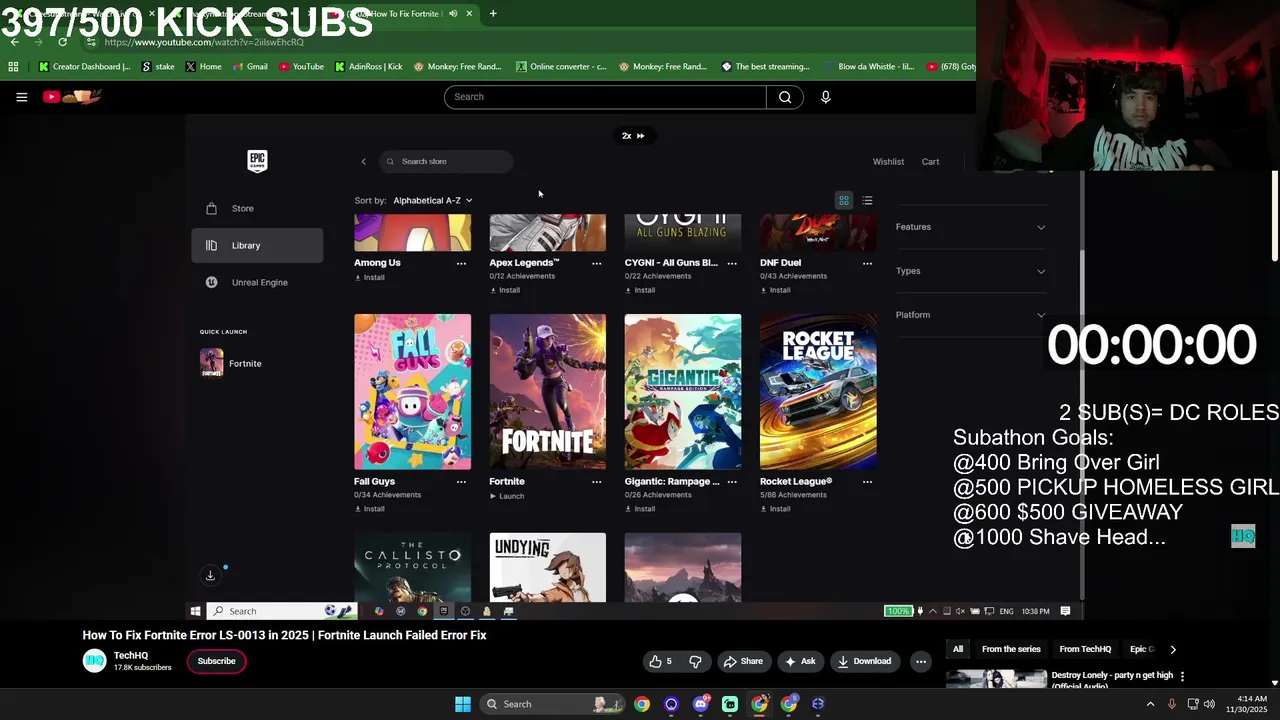Open options for Destroy Lonely suggested video
Image resolution: width=1280 pixels, height=720 pixels.
click(x=1182, y=676)
